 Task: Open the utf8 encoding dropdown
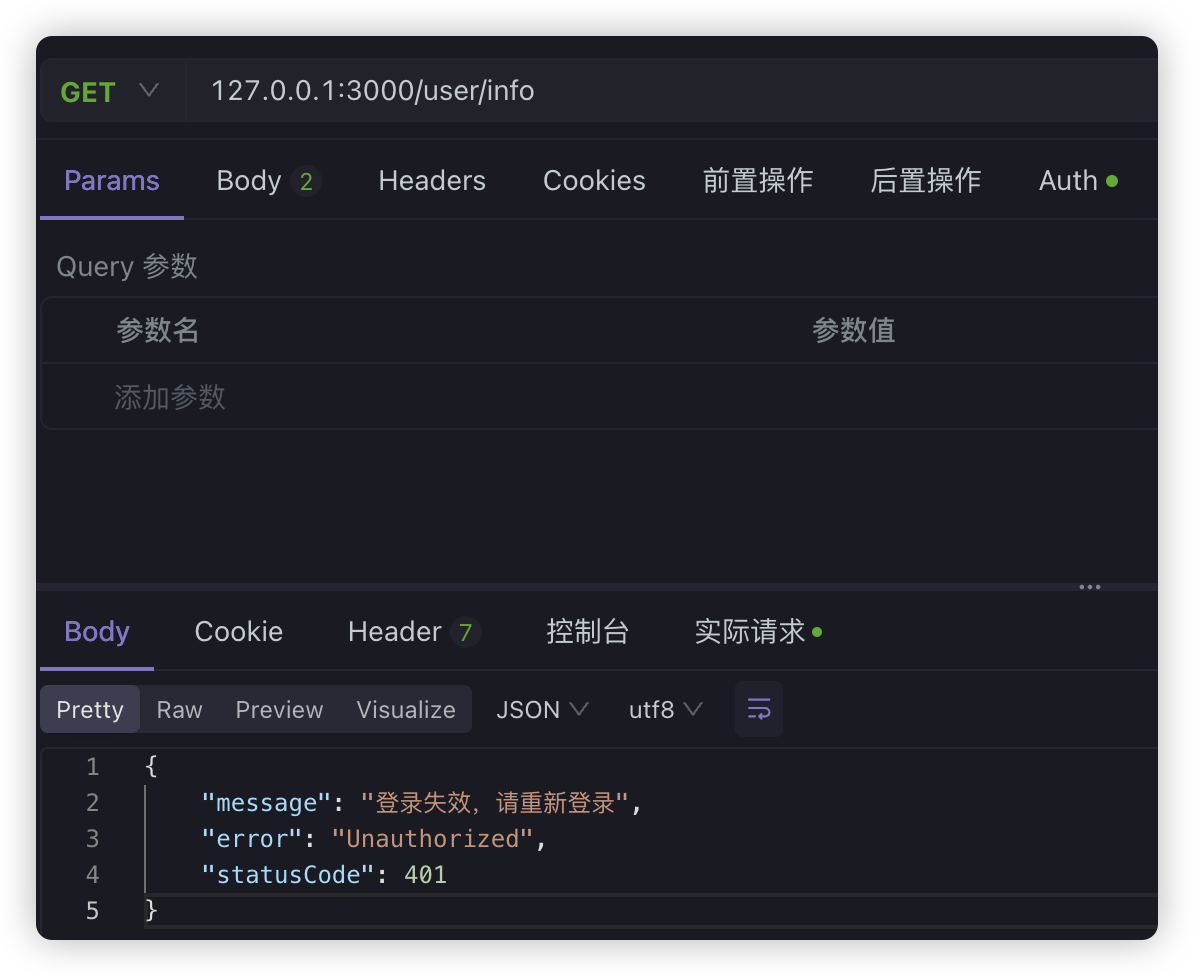coord(665,710)
